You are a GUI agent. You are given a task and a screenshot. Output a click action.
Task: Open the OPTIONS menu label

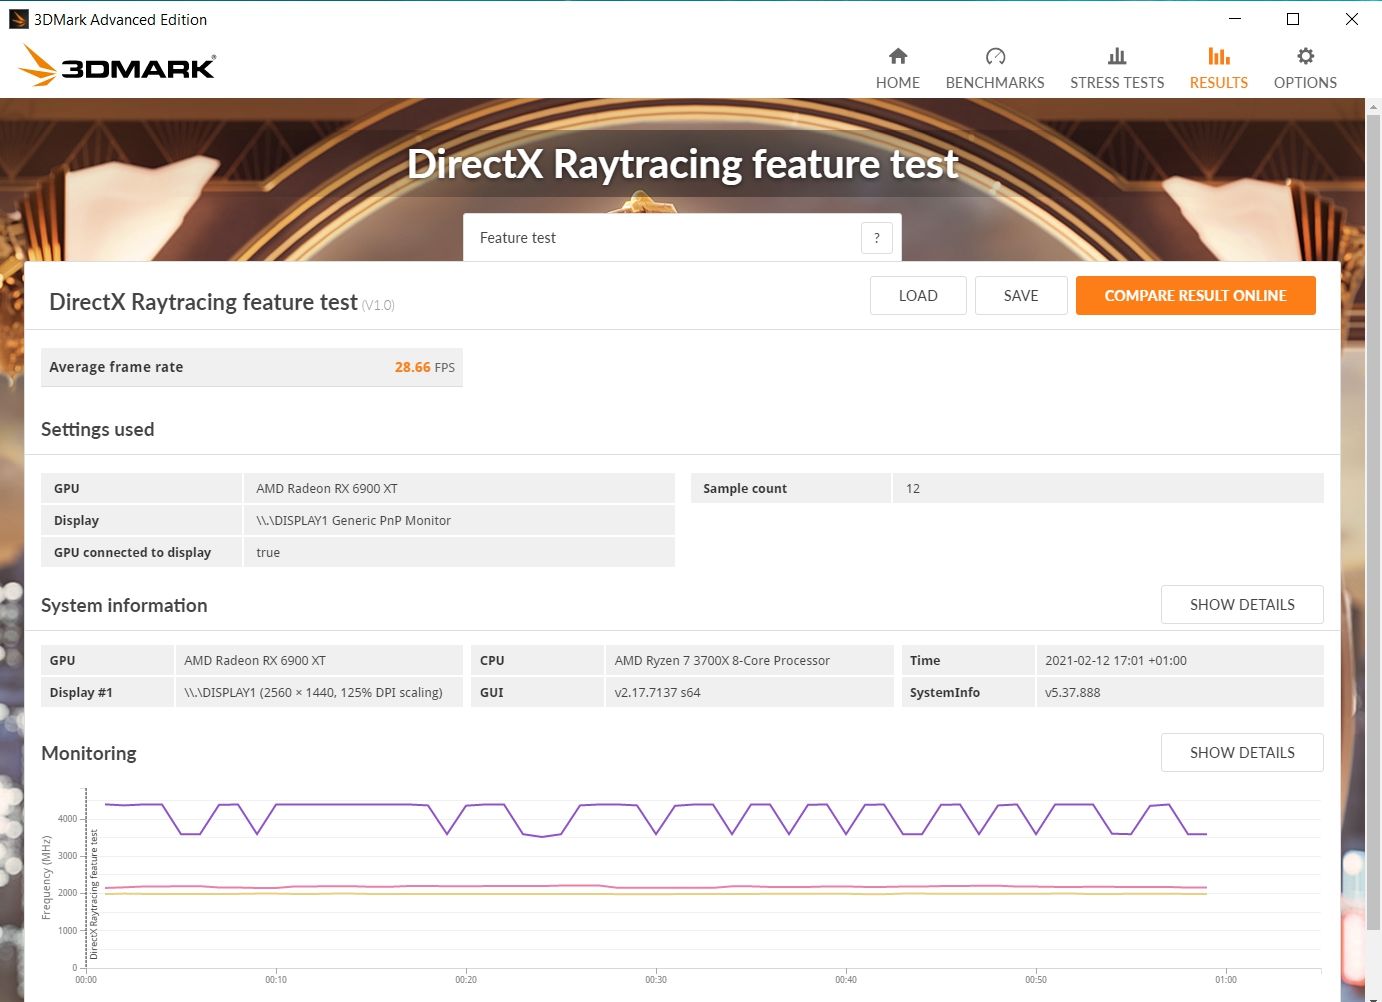tap(1305, 83)
